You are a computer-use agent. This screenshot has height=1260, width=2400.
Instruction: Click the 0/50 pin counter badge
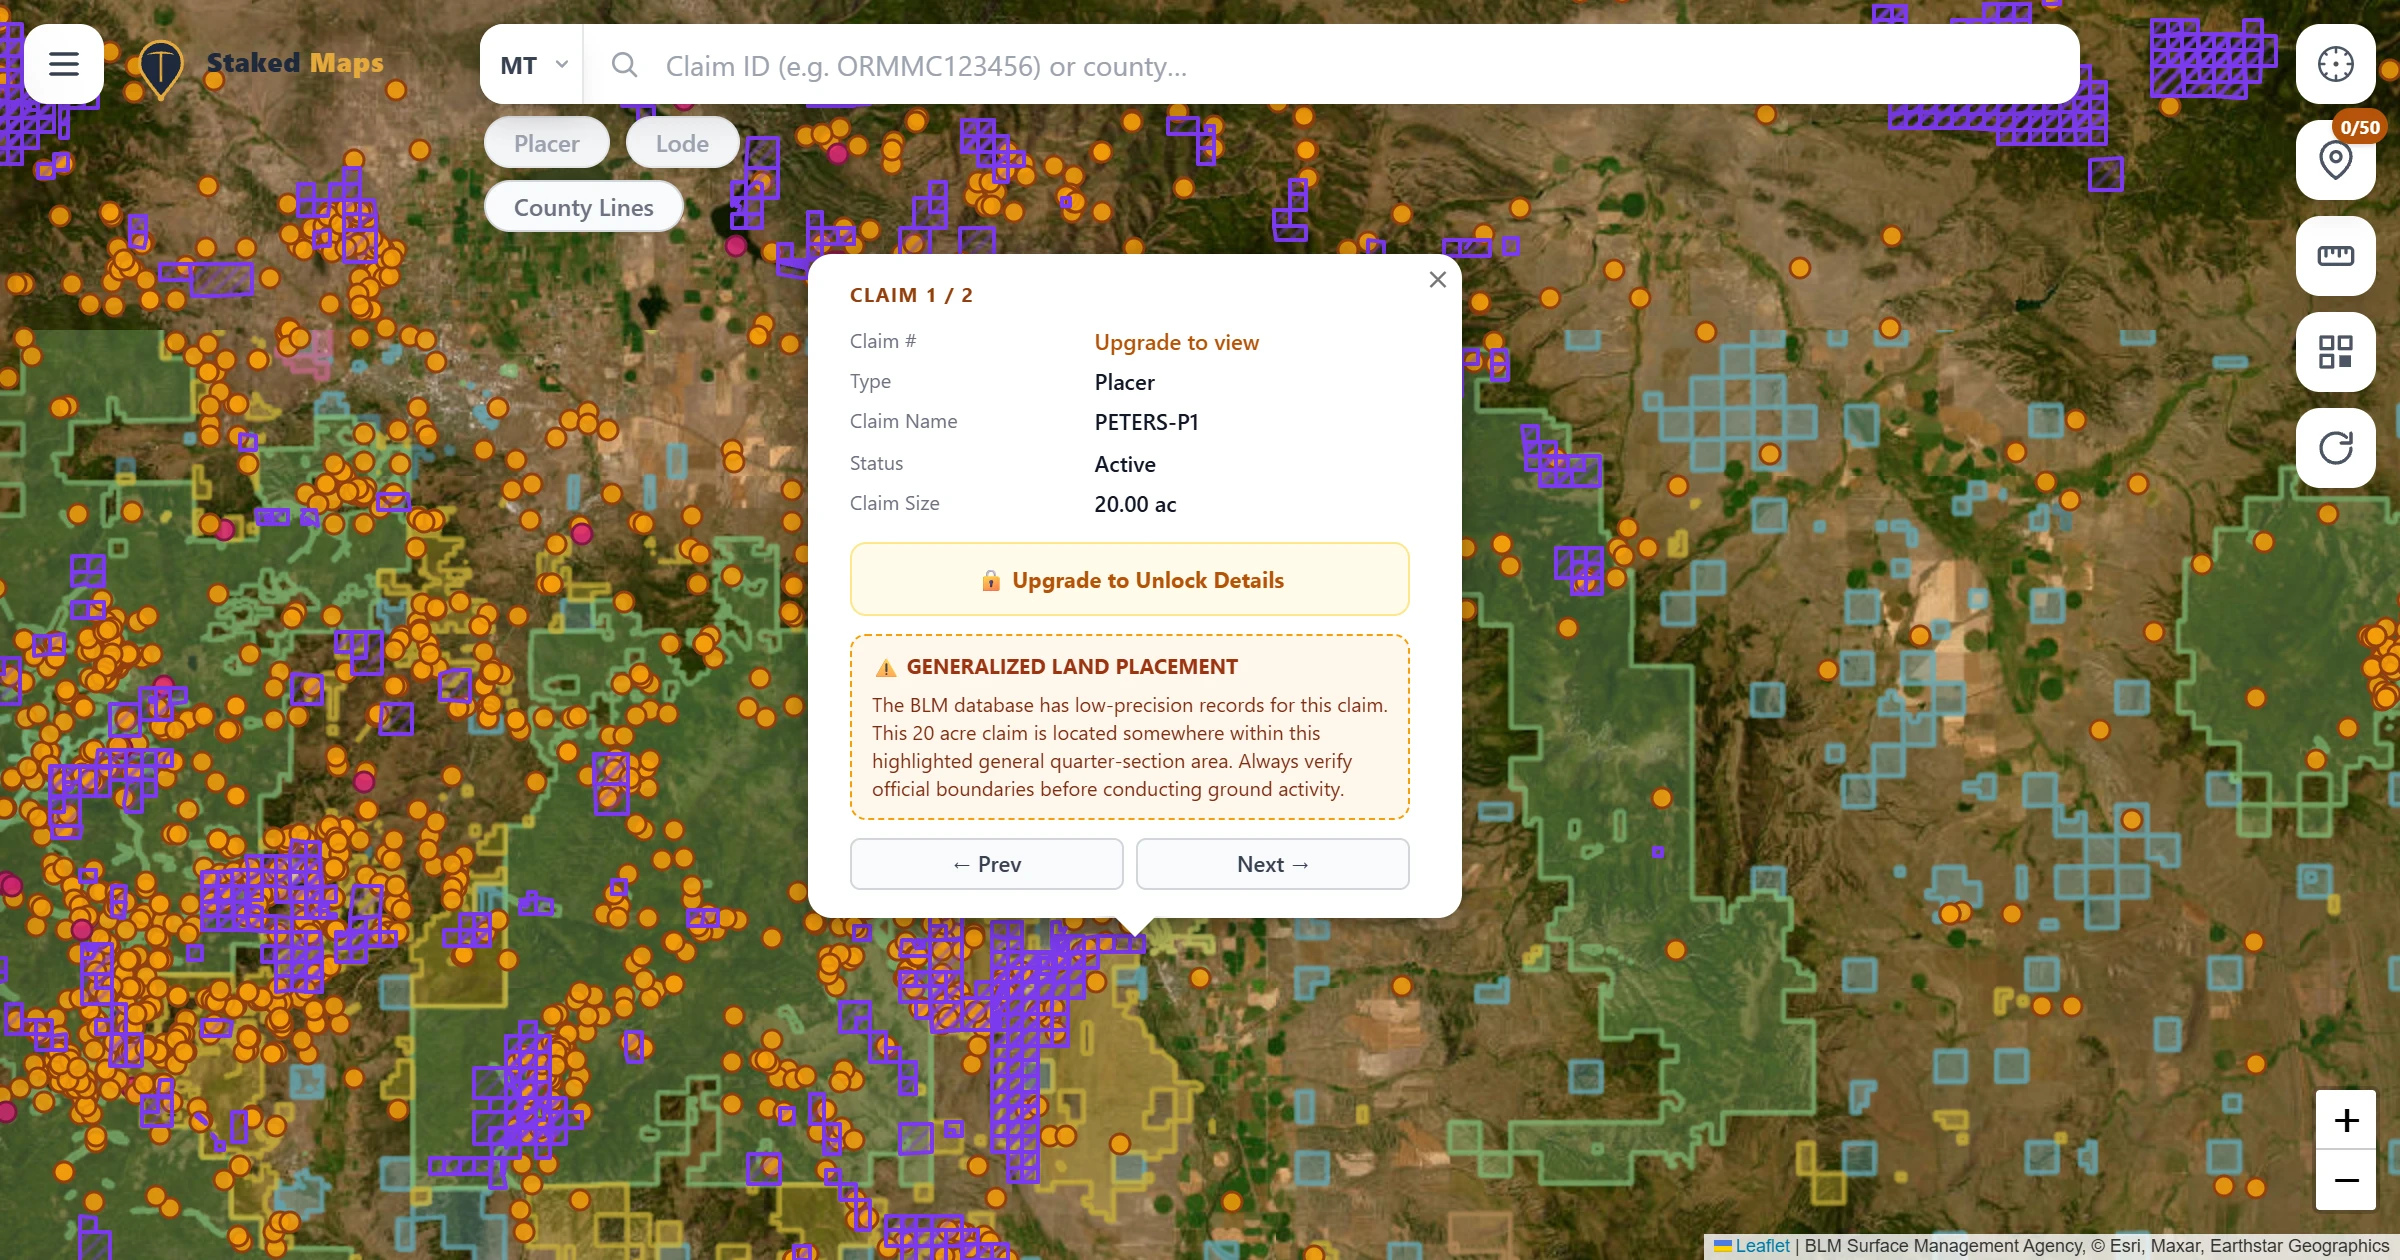tap(2360, 127)
